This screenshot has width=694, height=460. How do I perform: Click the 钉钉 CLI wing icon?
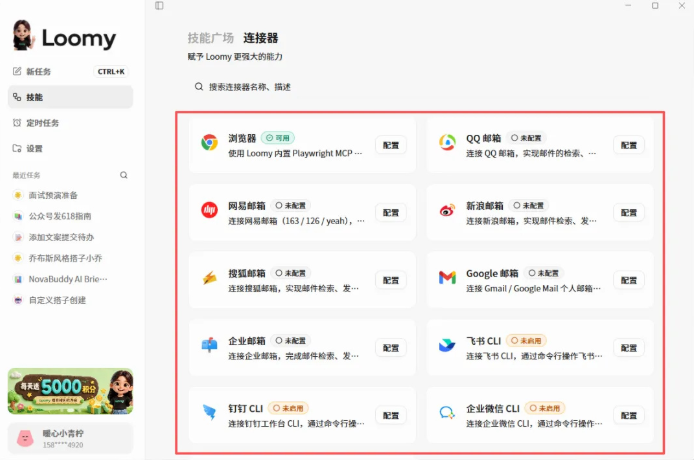point(209,412)
